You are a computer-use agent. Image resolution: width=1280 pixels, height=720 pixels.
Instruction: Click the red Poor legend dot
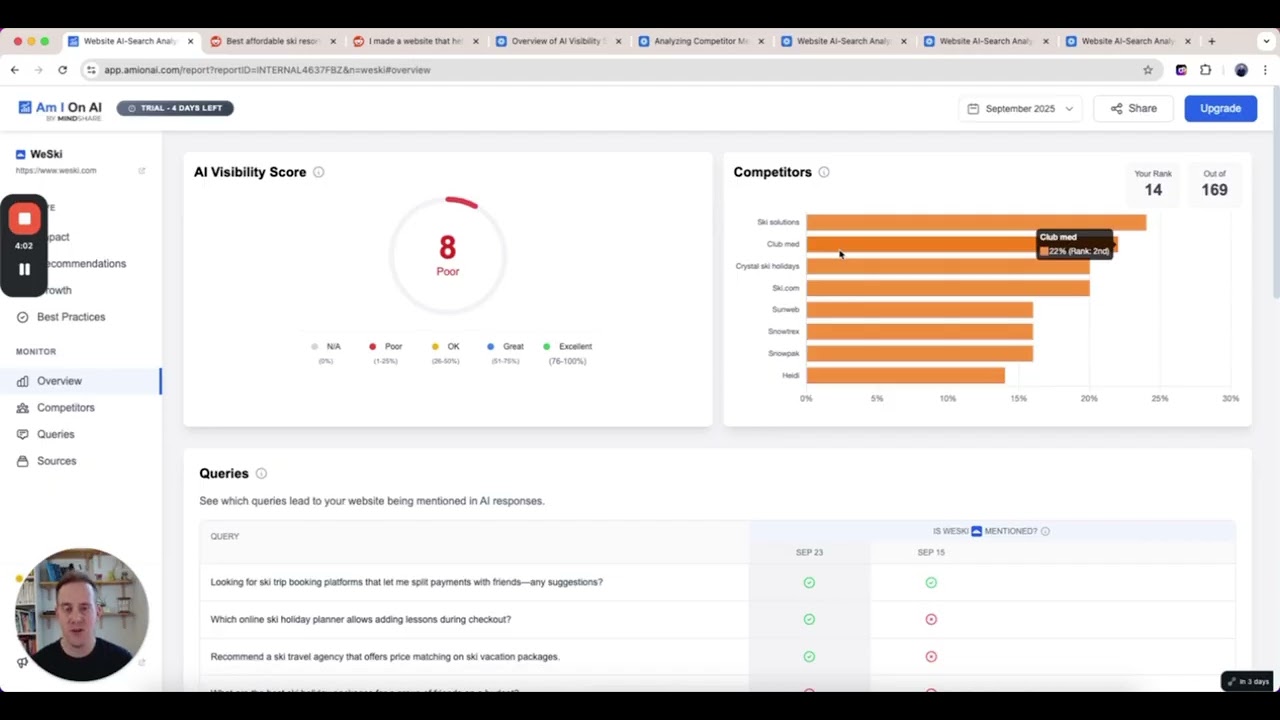373,347
